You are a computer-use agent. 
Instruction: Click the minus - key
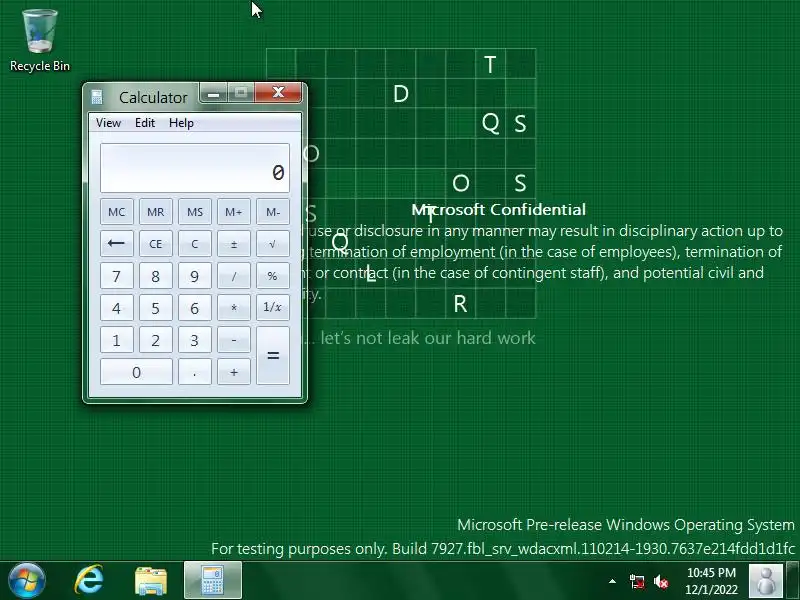[234, 340]
